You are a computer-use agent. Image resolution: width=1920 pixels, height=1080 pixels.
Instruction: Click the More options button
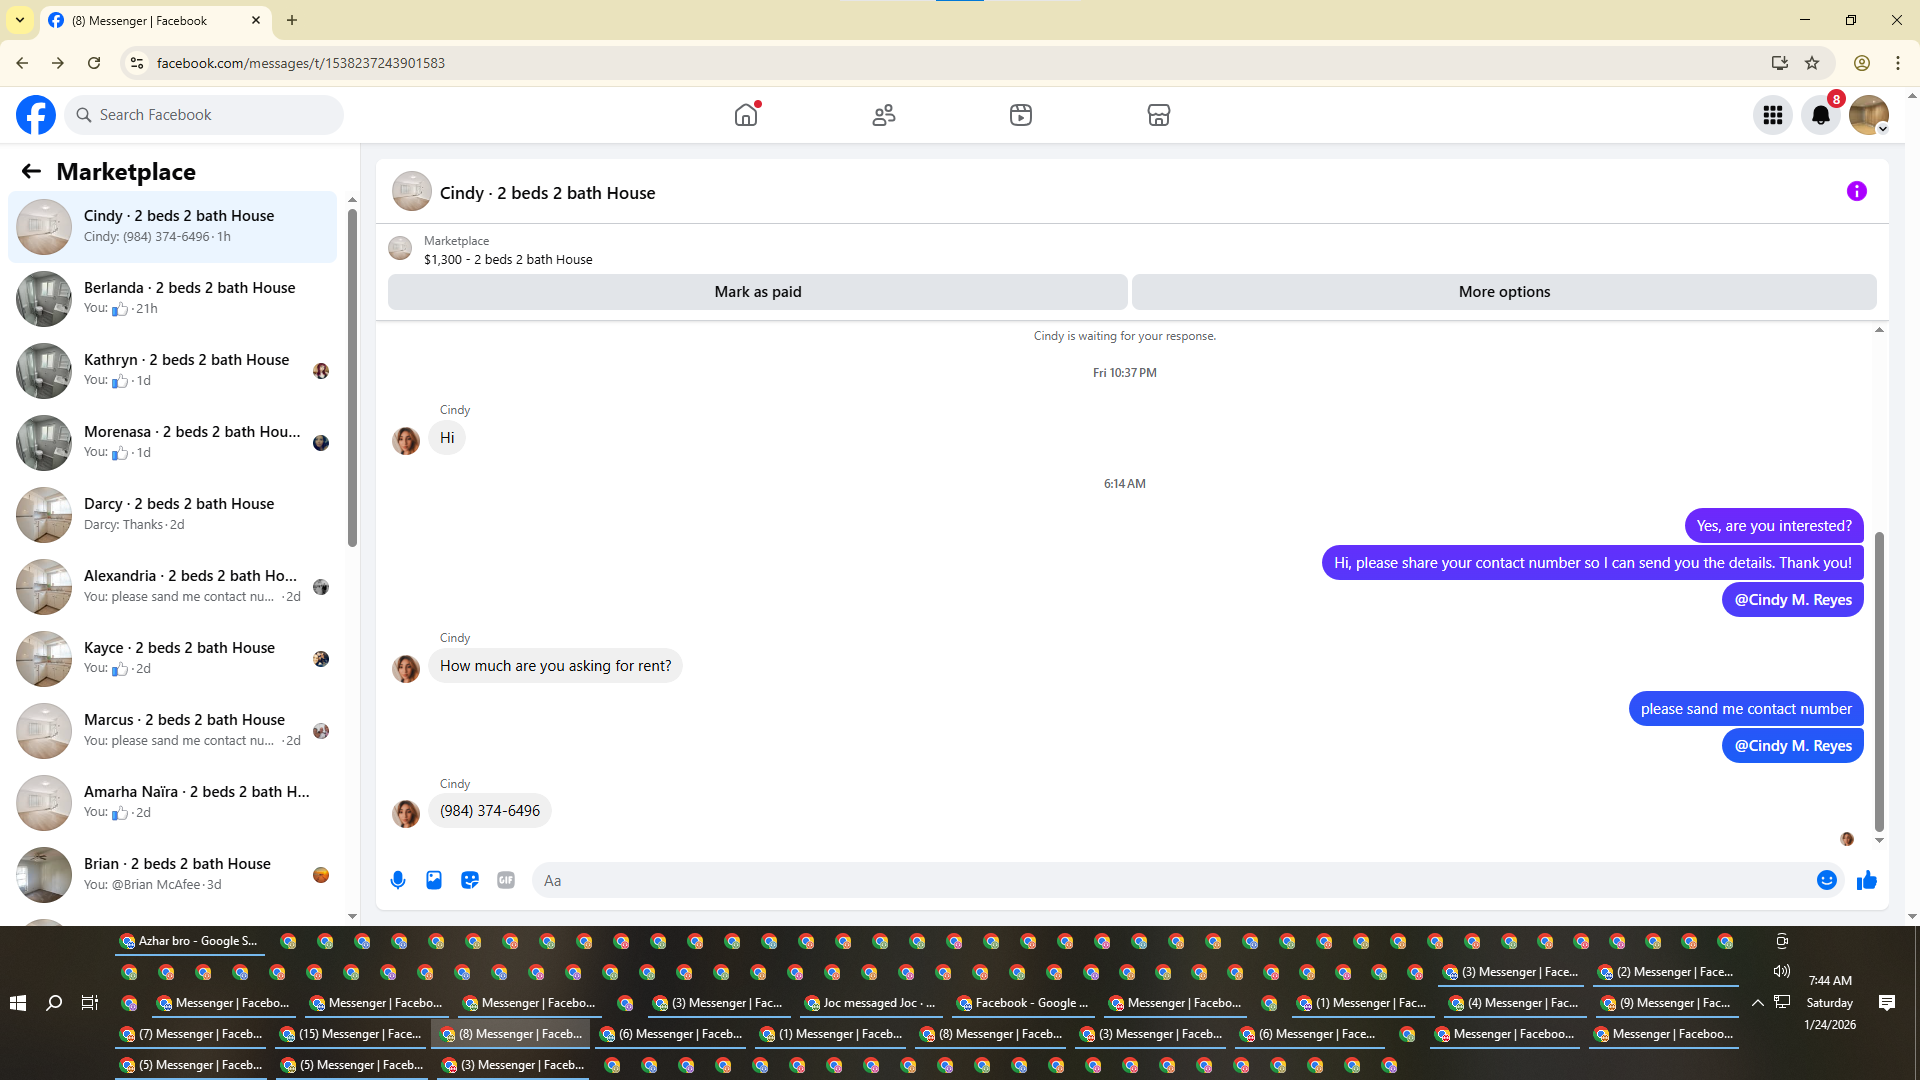pyautogui.click(x=1503, y=292)
